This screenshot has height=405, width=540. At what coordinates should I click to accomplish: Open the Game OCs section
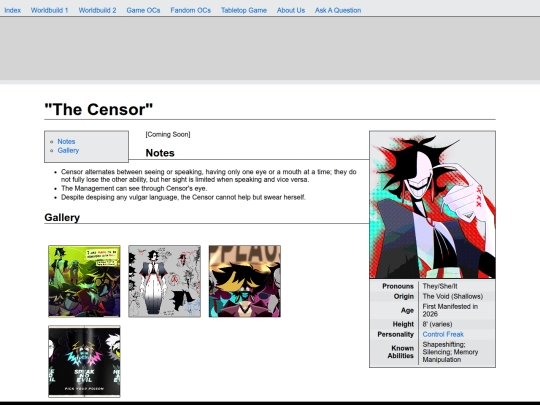143,10
